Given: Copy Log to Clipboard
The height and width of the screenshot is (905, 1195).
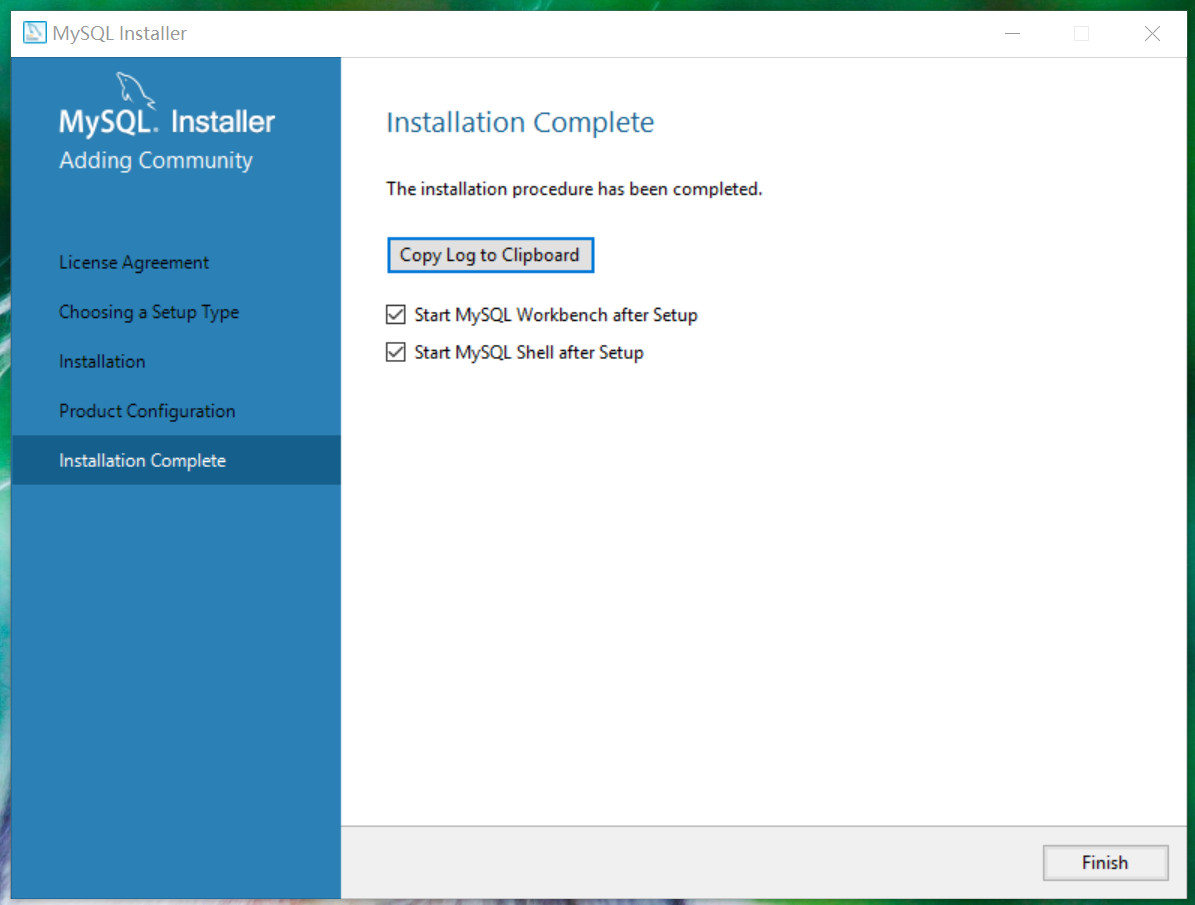Looking at the screenshot, I should (x=490, y=255).
